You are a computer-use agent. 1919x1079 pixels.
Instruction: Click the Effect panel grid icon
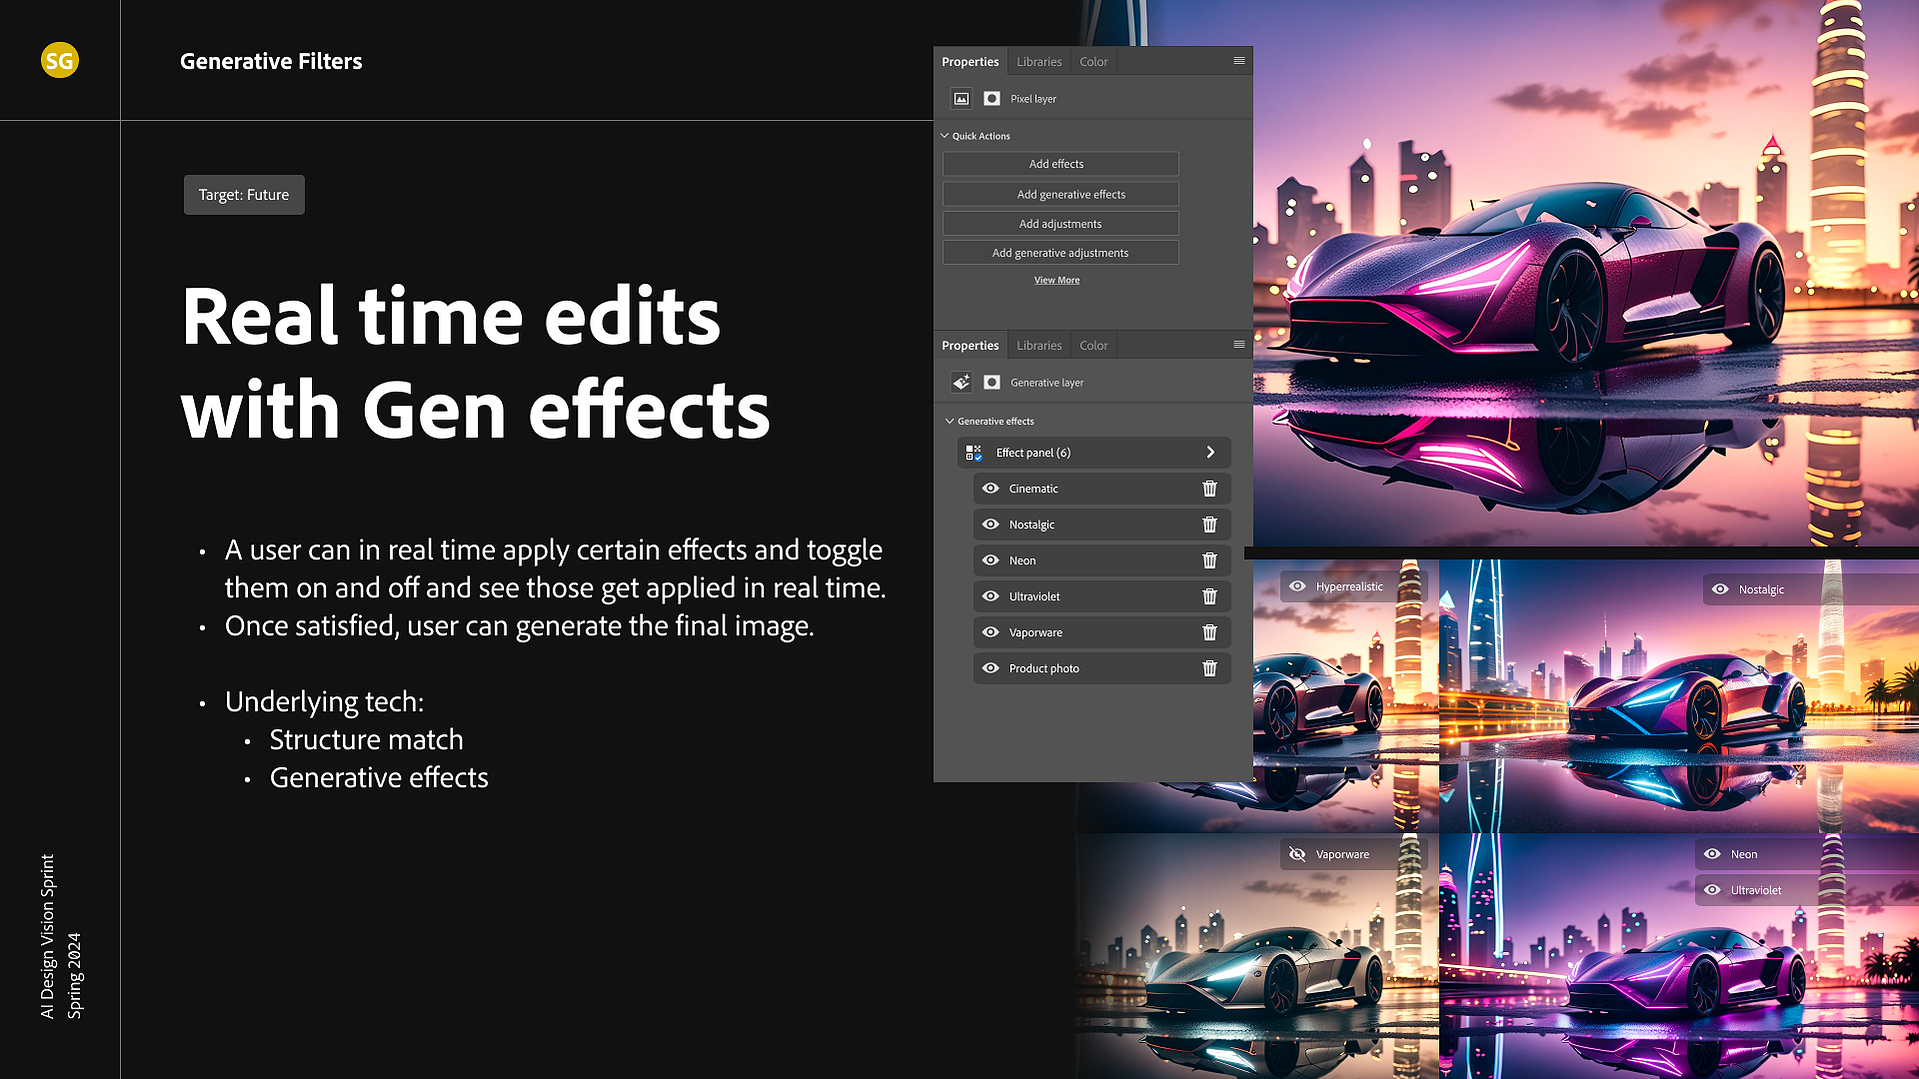tap(973, 453)
